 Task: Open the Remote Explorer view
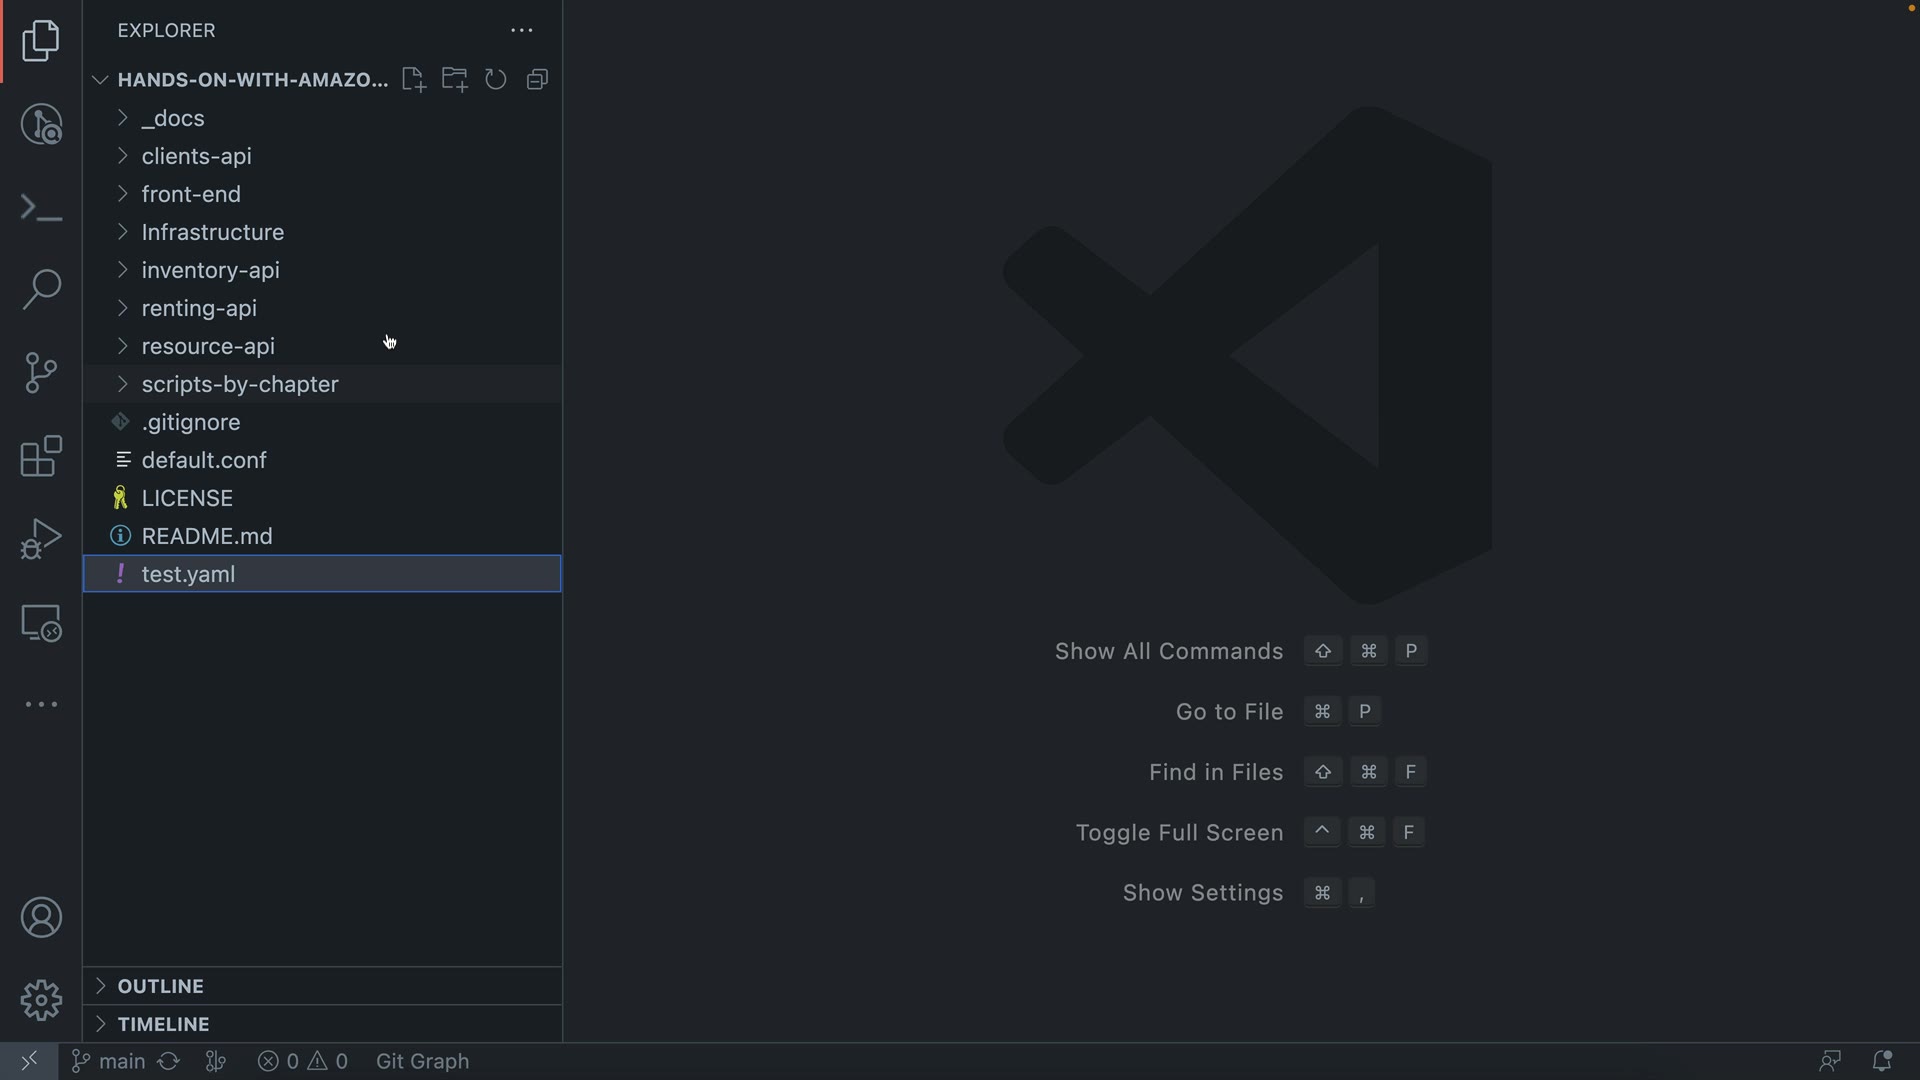tap(41, 623)
